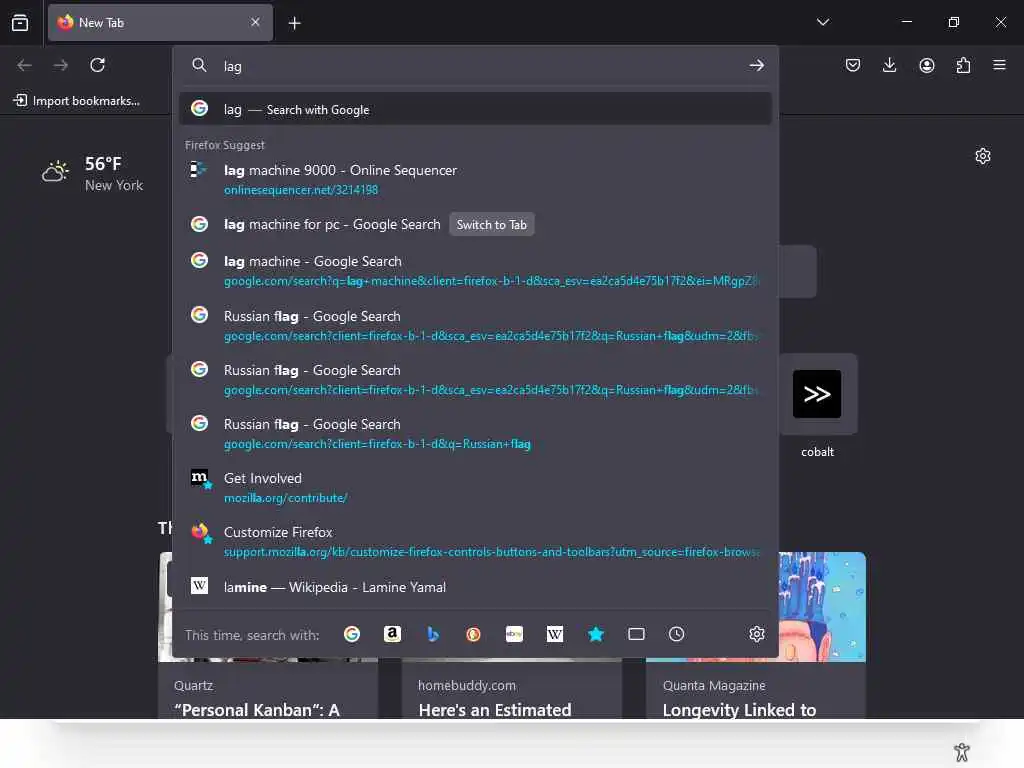The height and width of the screenshot is (768, 1024).
Task: Open the Downloads panel
Action: (889, 65)
